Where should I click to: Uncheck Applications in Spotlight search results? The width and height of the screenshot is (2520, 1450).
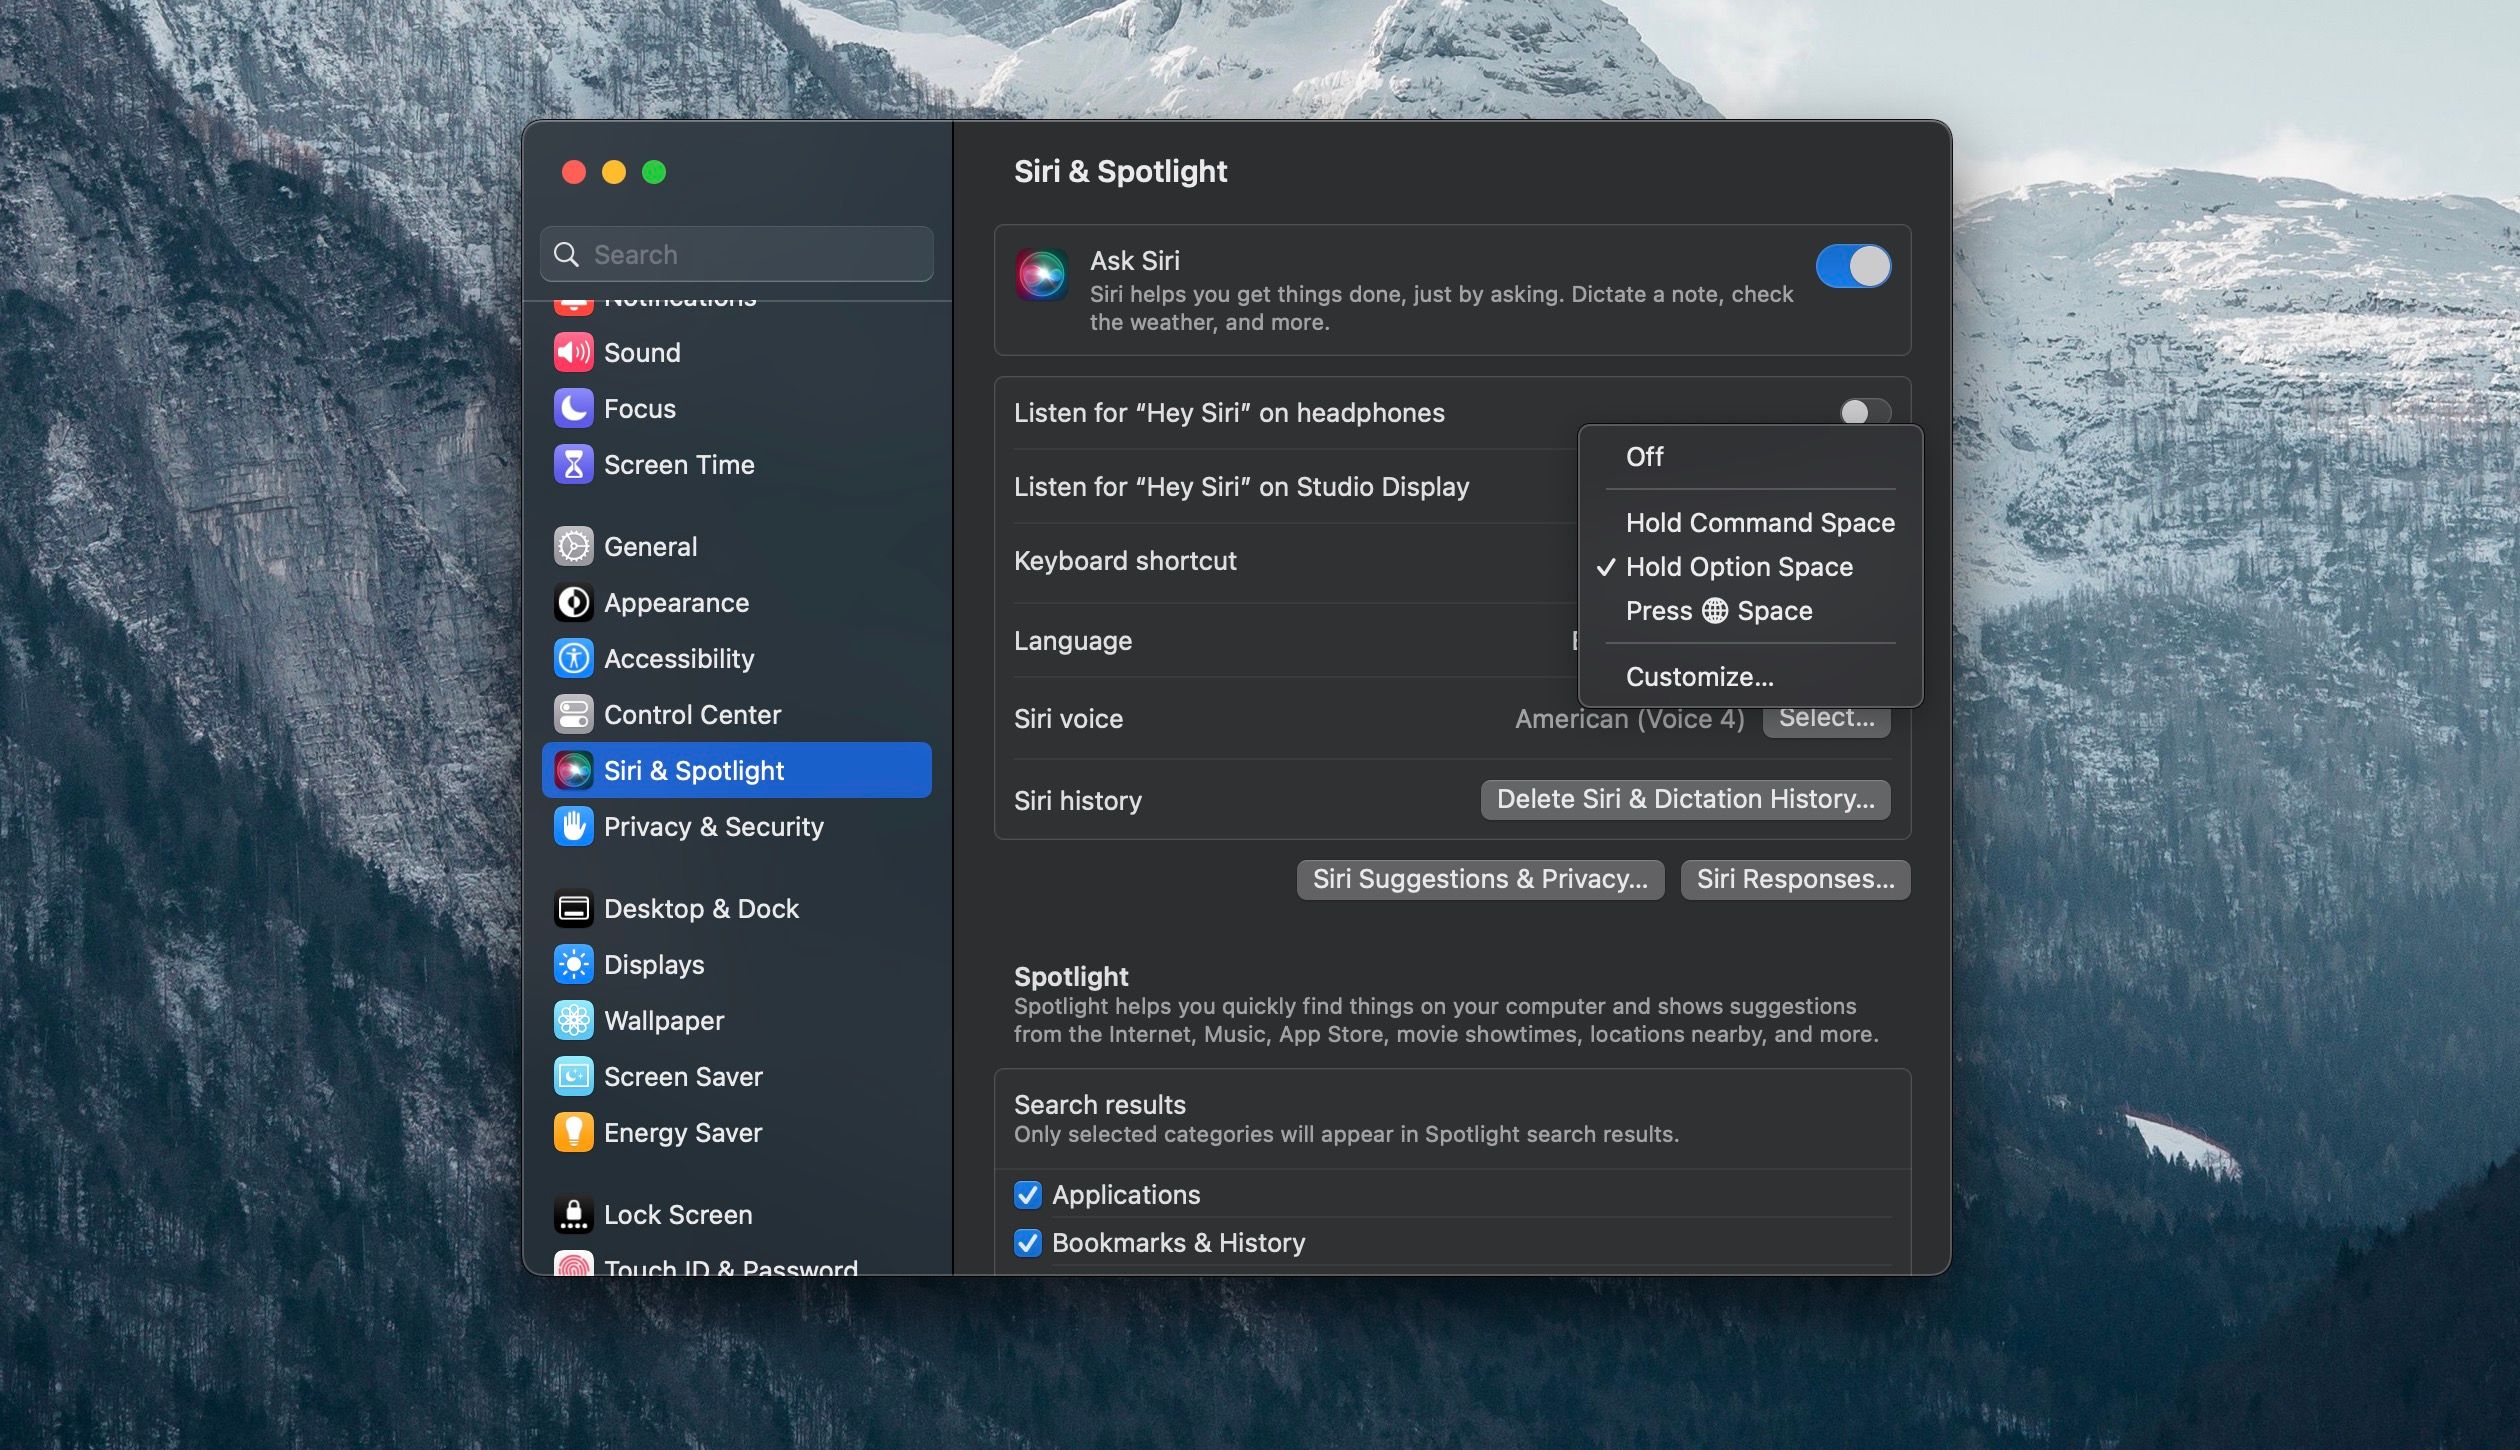1028,1194
